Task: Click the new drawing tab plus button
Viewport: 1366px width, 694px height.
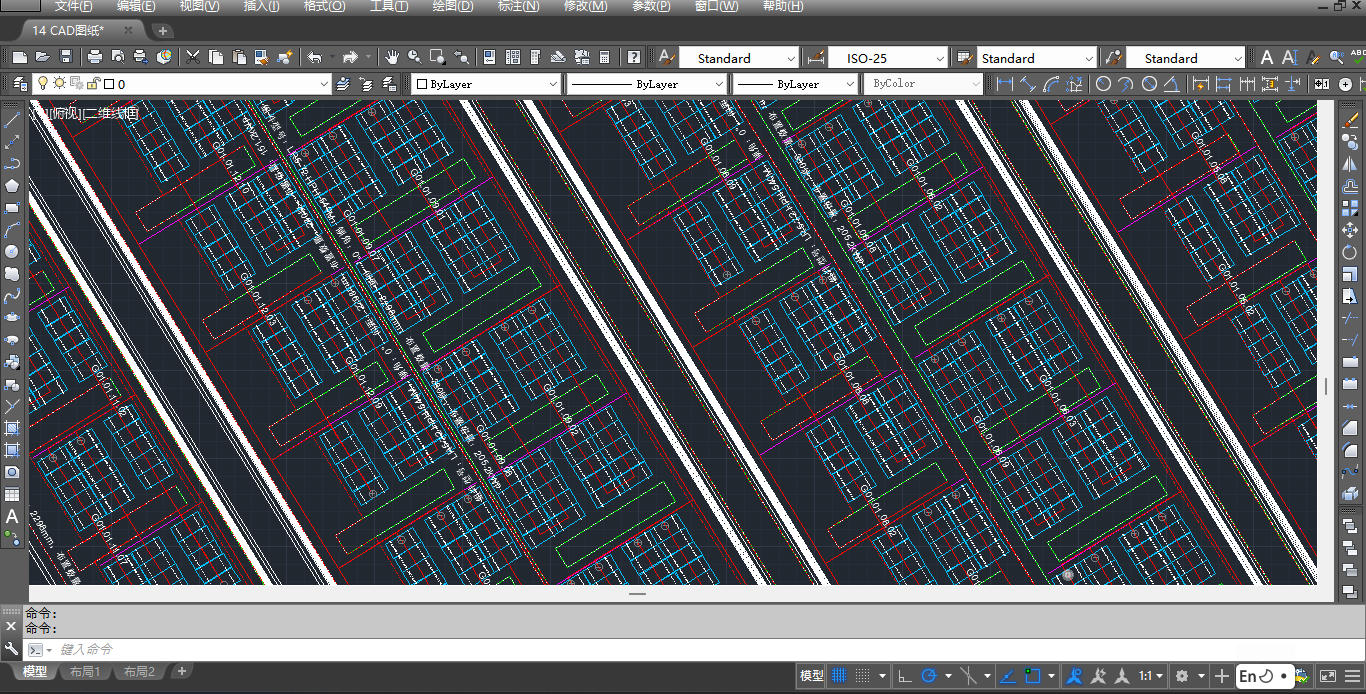Action: (163, 31)
